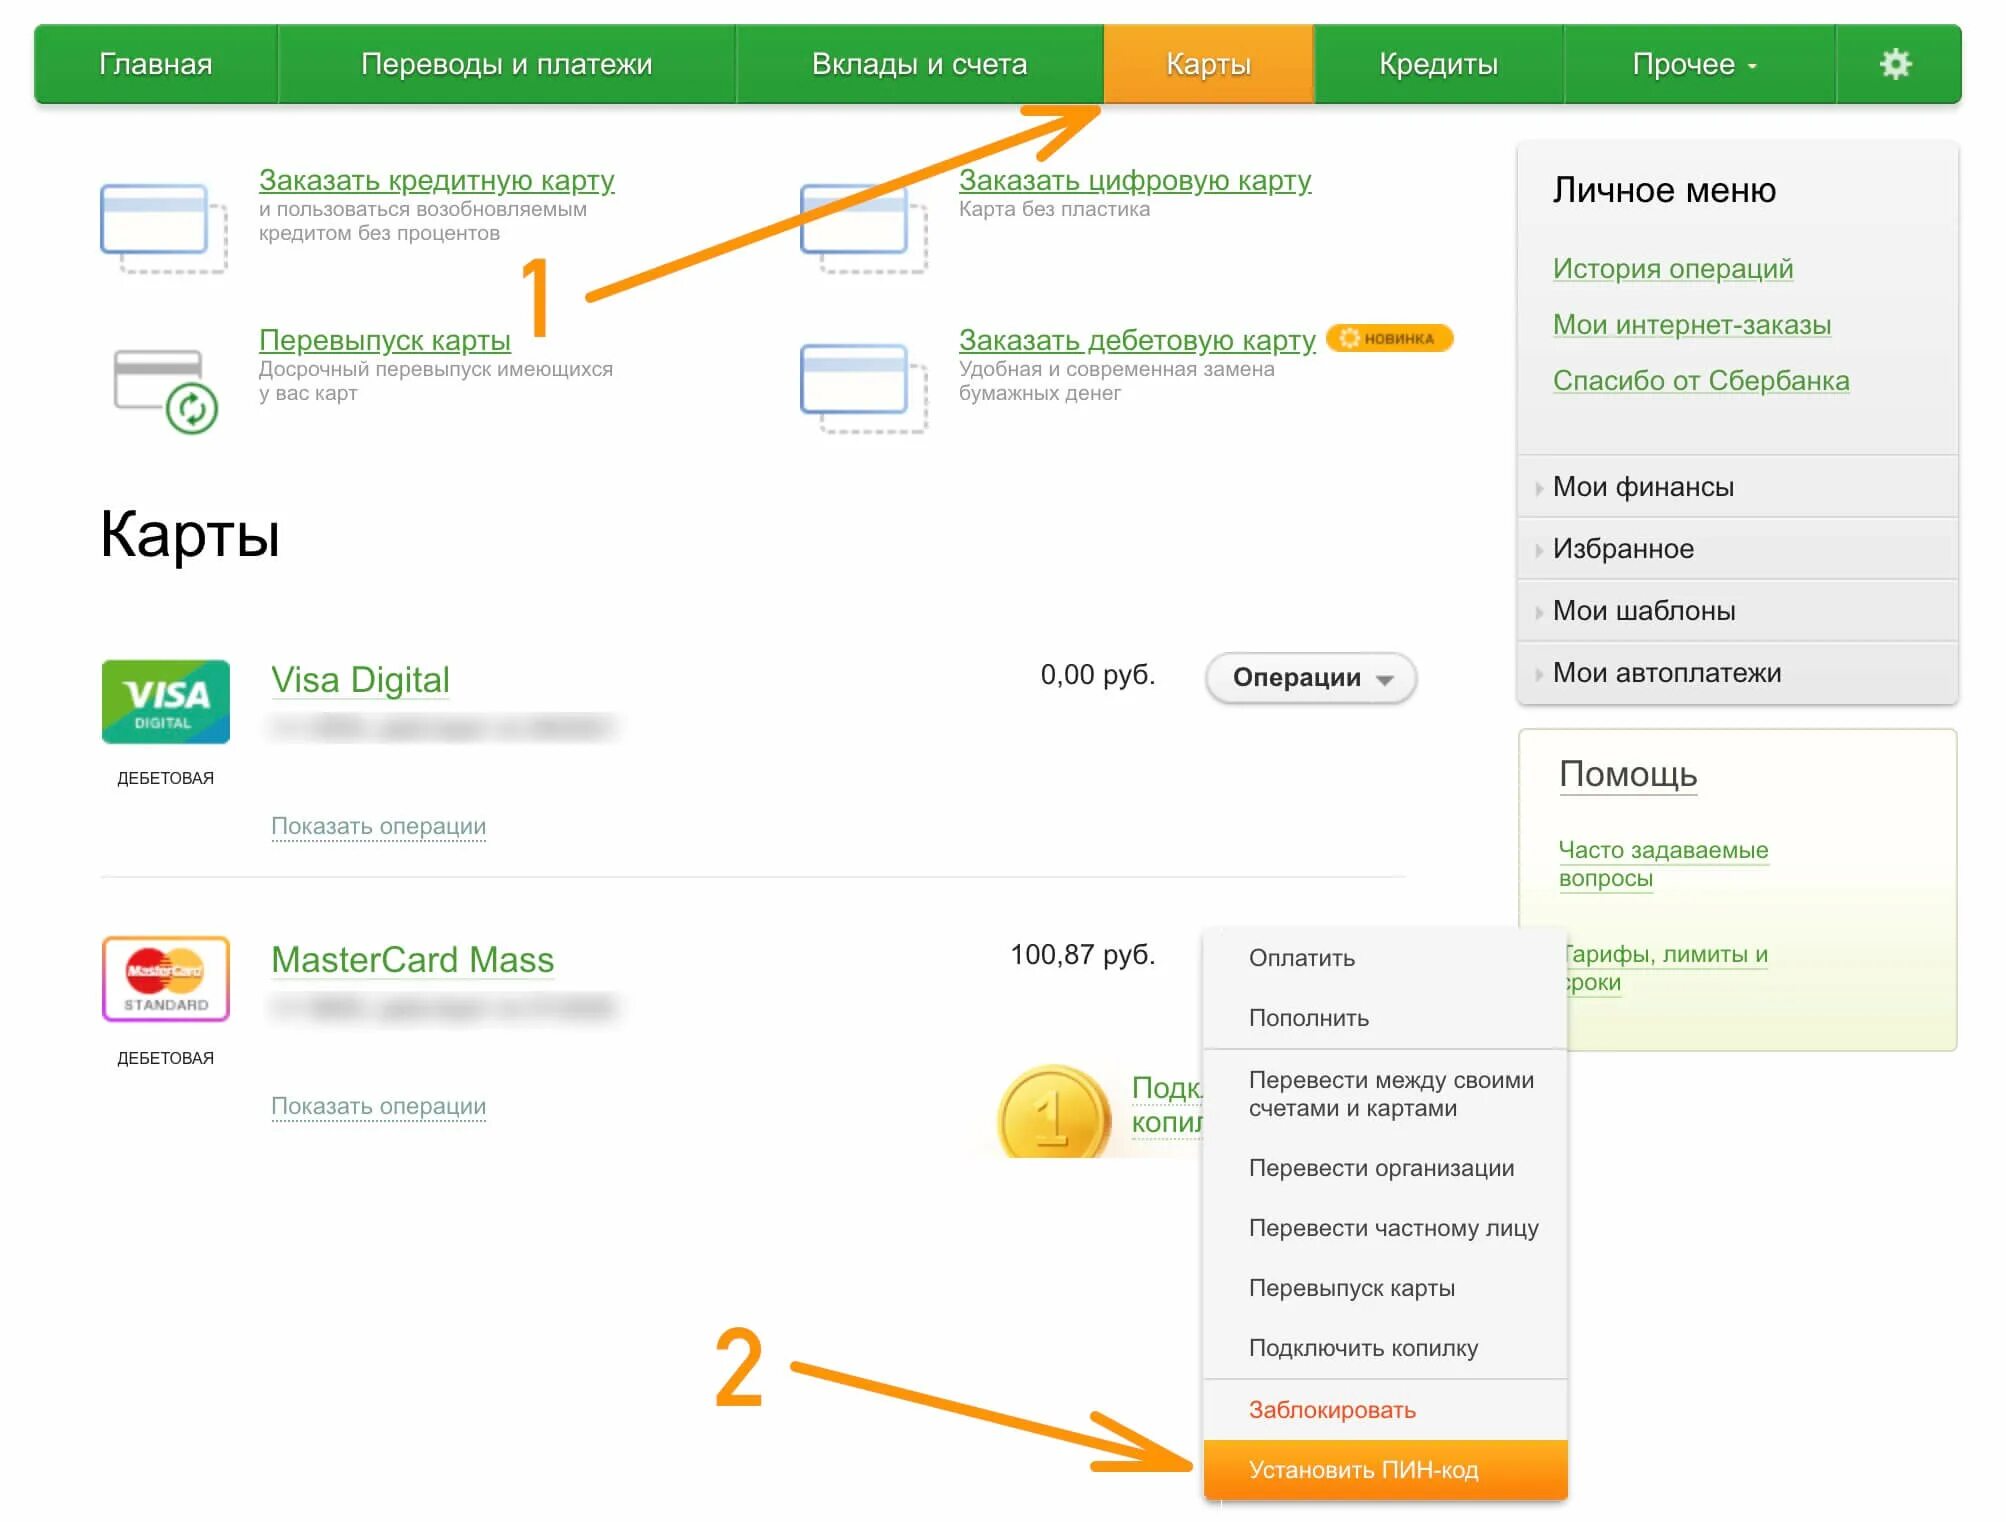Open Операции dropdown for Visa Digital
The width and height of the screenshot is (2006, 1522).
coord(1310,678)
